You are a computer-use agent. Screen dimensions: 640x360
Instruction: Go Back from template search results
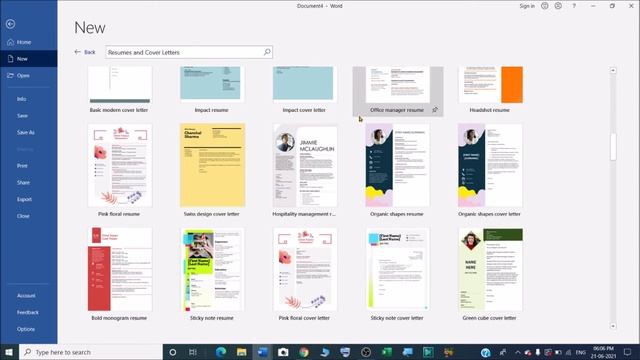pos(85,52)
